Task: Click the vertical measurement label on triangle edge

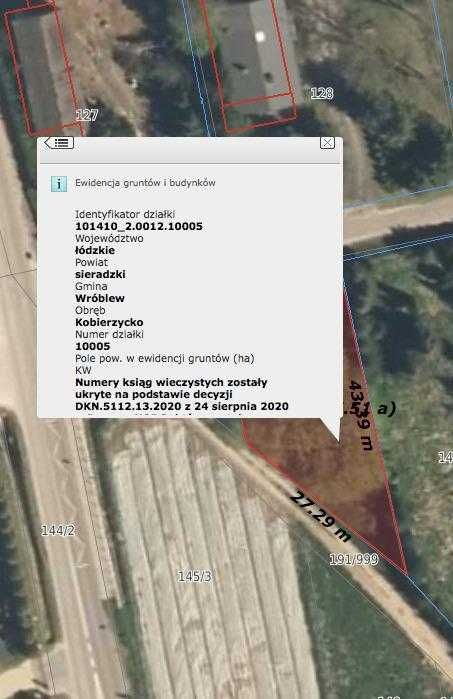Action: [361, 415]
